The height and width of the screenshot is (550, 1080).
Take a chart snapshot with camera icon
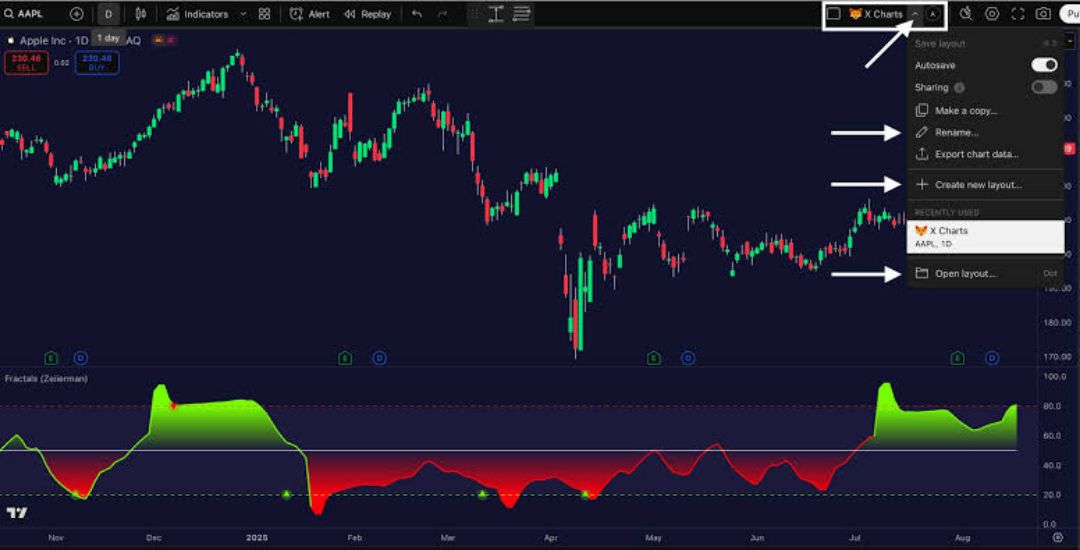(x=1043, y=14)
